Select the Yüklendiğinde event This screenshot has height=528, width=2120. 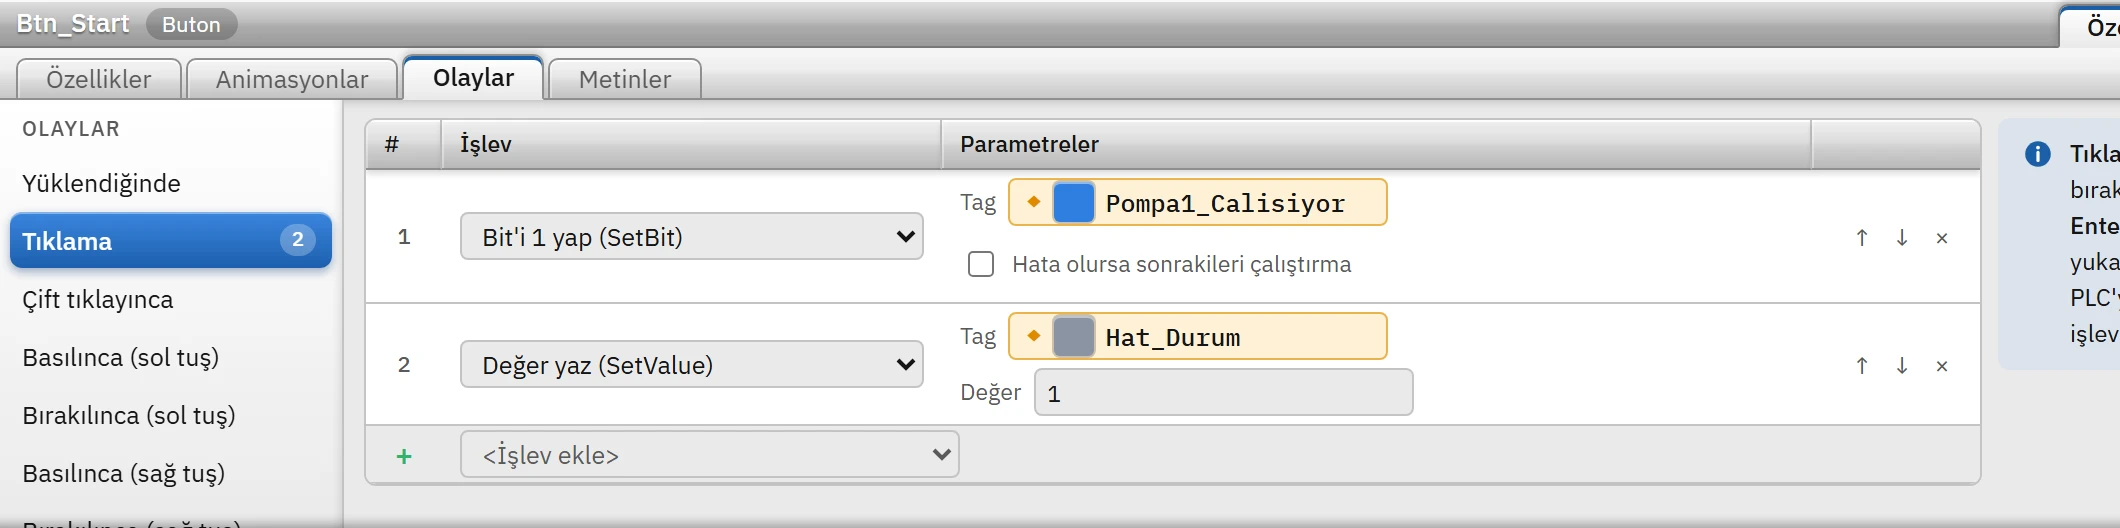(x=170, y=183)
